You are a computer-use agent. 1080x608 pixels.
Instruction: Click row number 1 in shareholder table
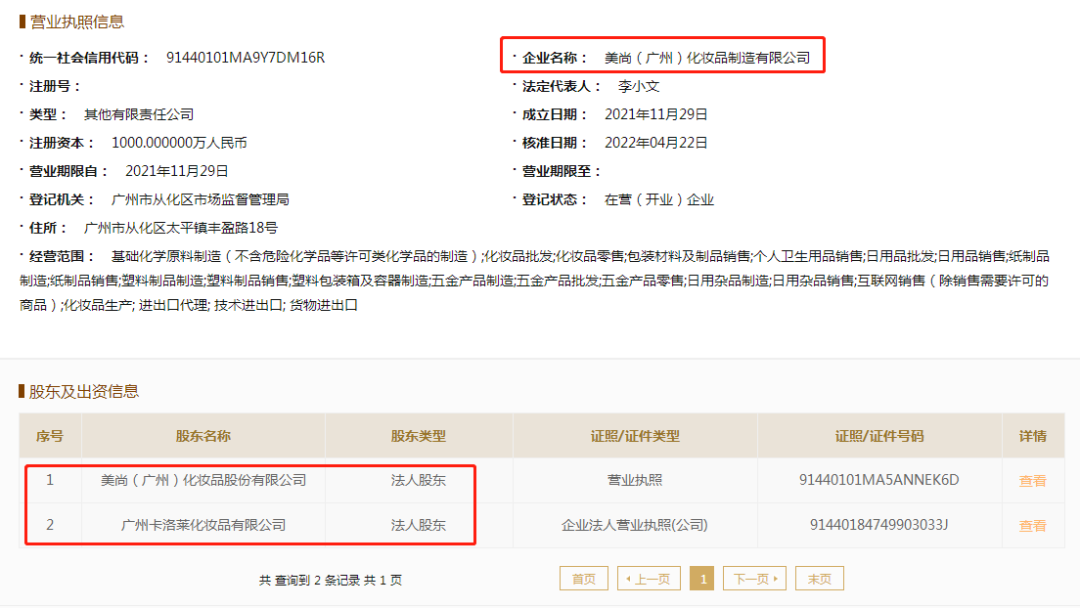coord(50,480)
